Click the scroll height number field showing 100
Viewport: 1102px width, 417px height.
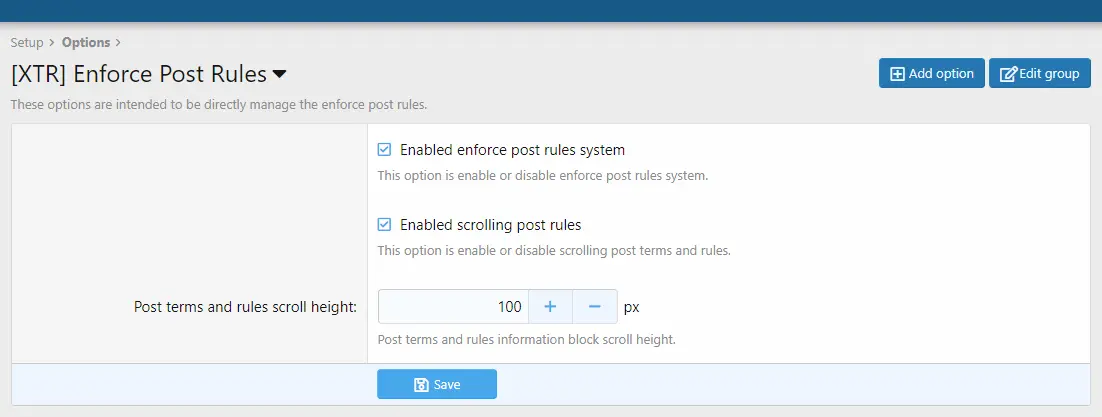453,307
